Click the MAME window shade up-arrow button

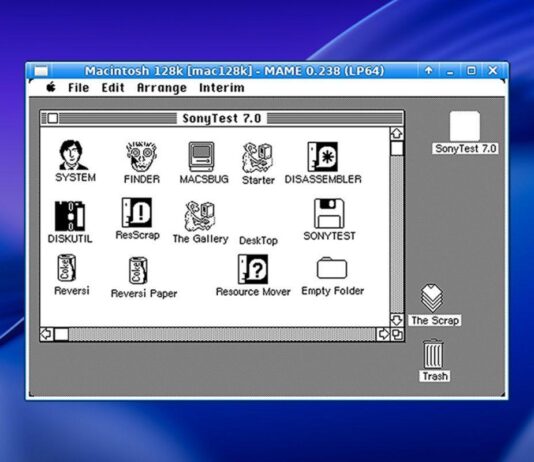[x=428, y=70]
